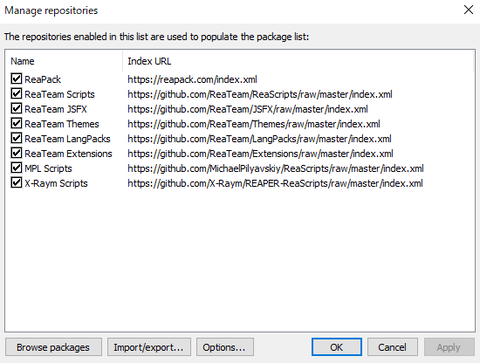
Task: Select the ReaTeam JSFX row name
Action: tap(56, 109)
